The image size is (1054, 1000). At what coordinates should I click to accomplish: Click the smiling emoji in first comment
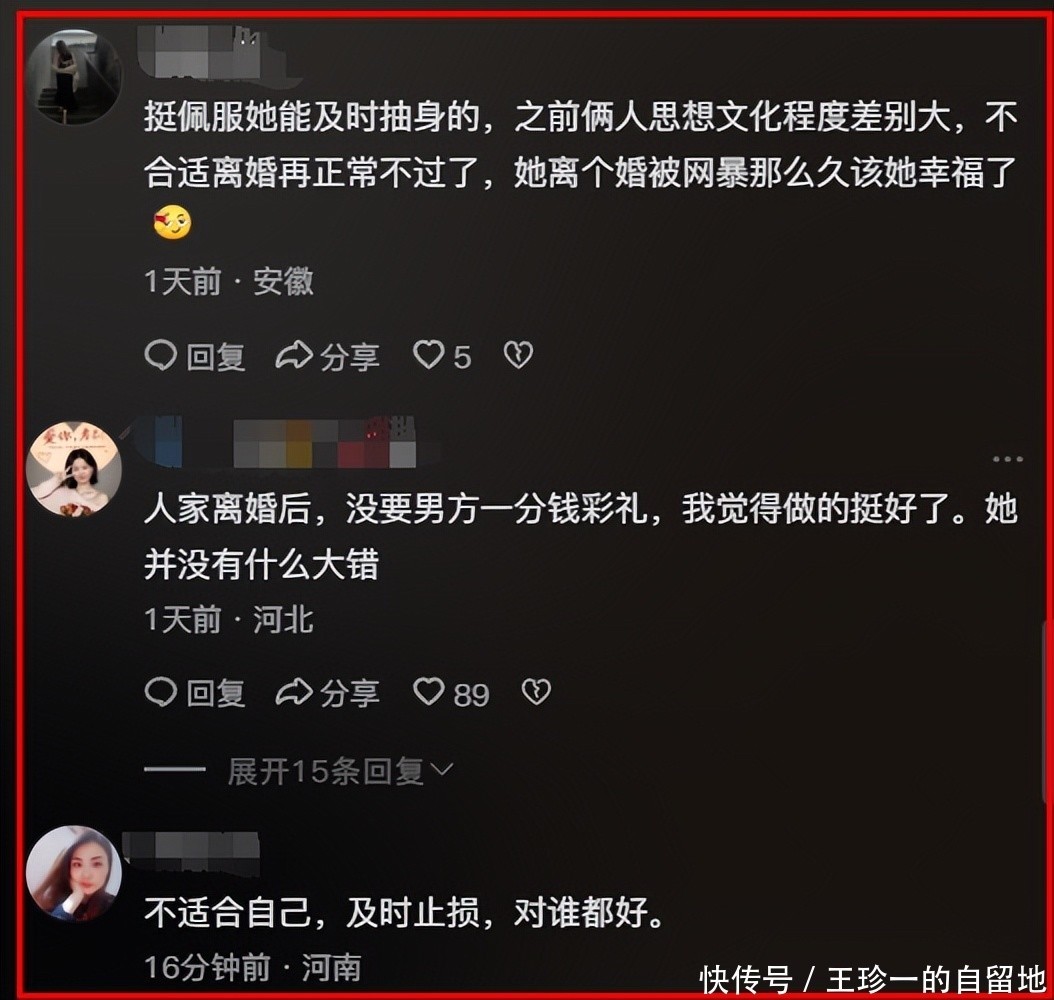point(172,222)
